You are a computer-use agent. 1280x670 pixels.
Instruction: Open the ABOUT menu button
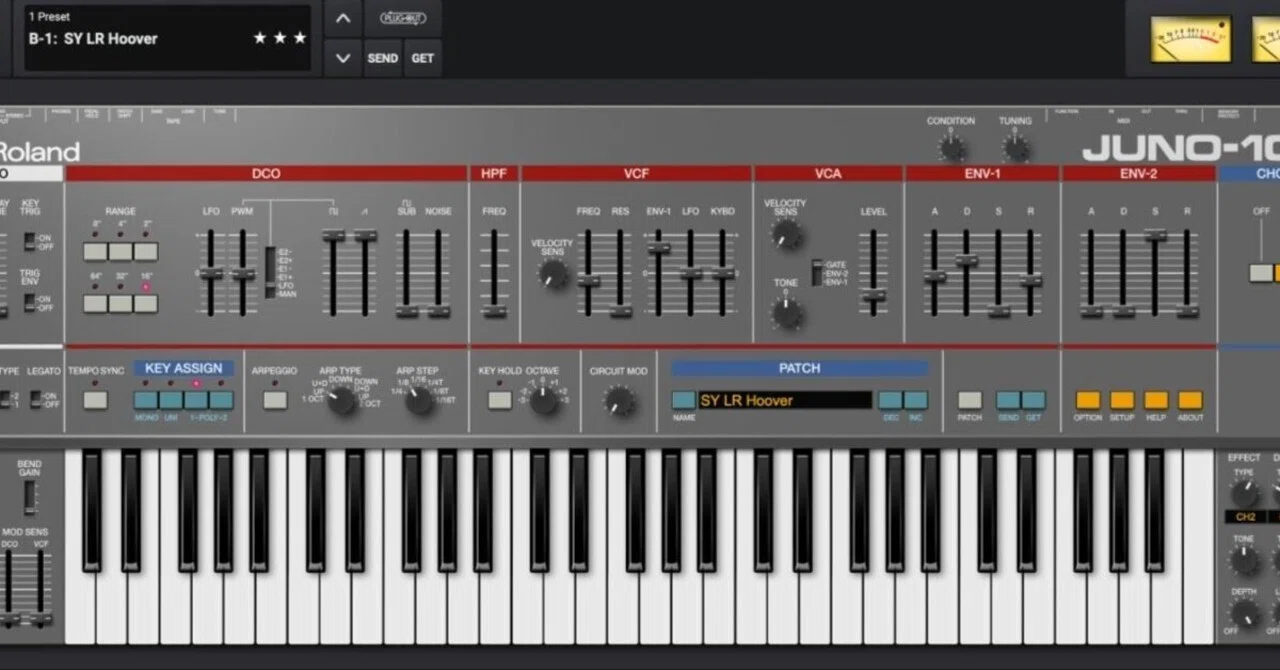[1190, 400]
